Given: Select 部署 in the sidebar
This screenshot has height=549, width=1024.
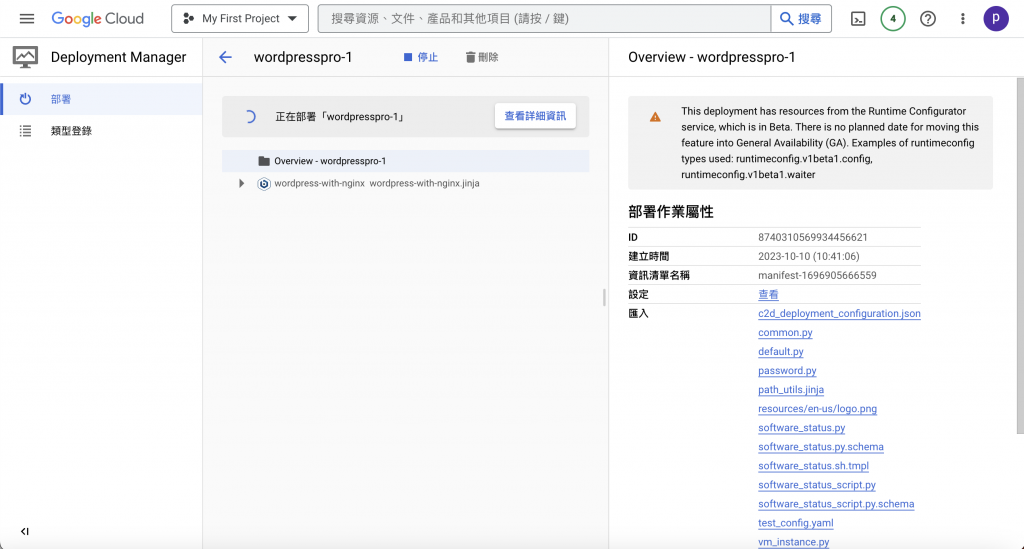Looking at the screenshot, I should coord(101,99).
